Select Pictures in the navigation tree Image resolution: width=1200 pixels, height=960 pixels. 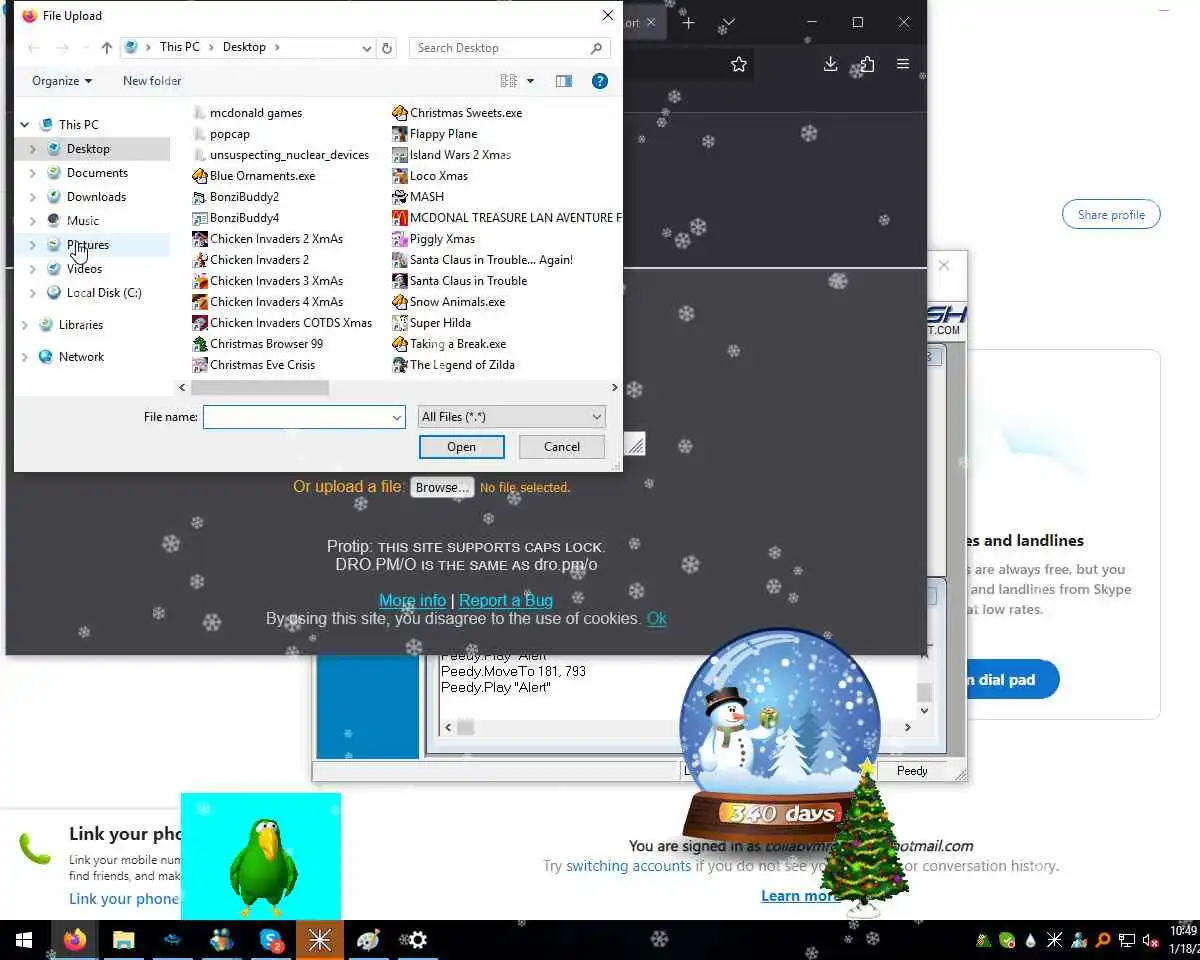tap(88, 245)
